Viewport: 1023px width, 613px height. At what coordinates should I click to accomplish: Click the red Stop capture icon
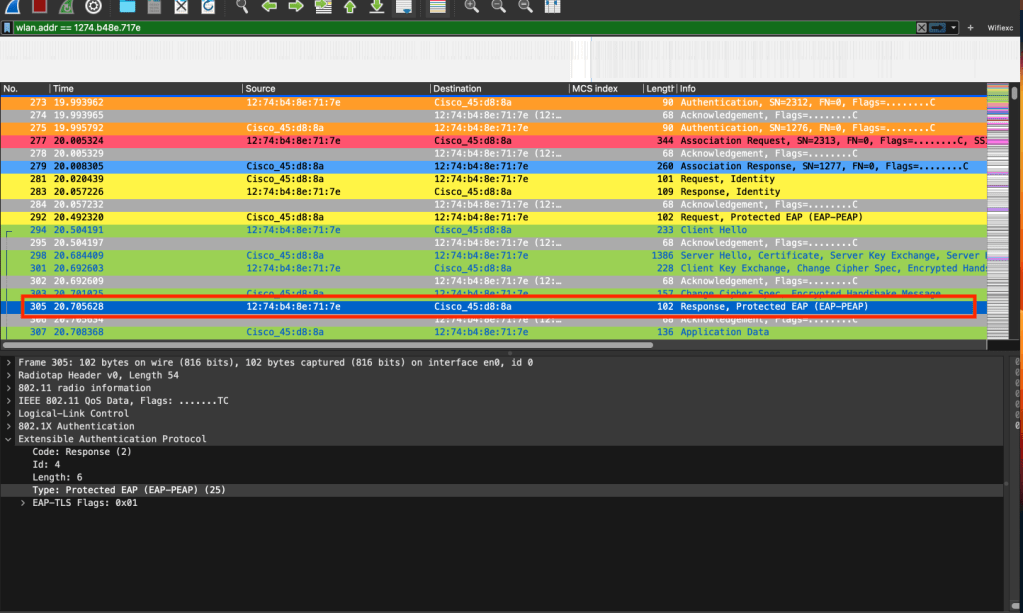tap(39, 6)
